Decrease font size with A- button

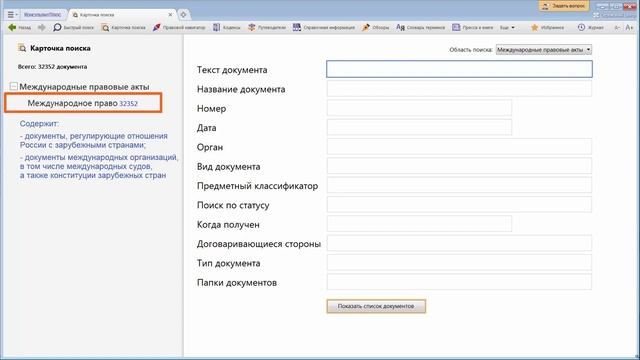pyautogui.click(x=617, y=27)
